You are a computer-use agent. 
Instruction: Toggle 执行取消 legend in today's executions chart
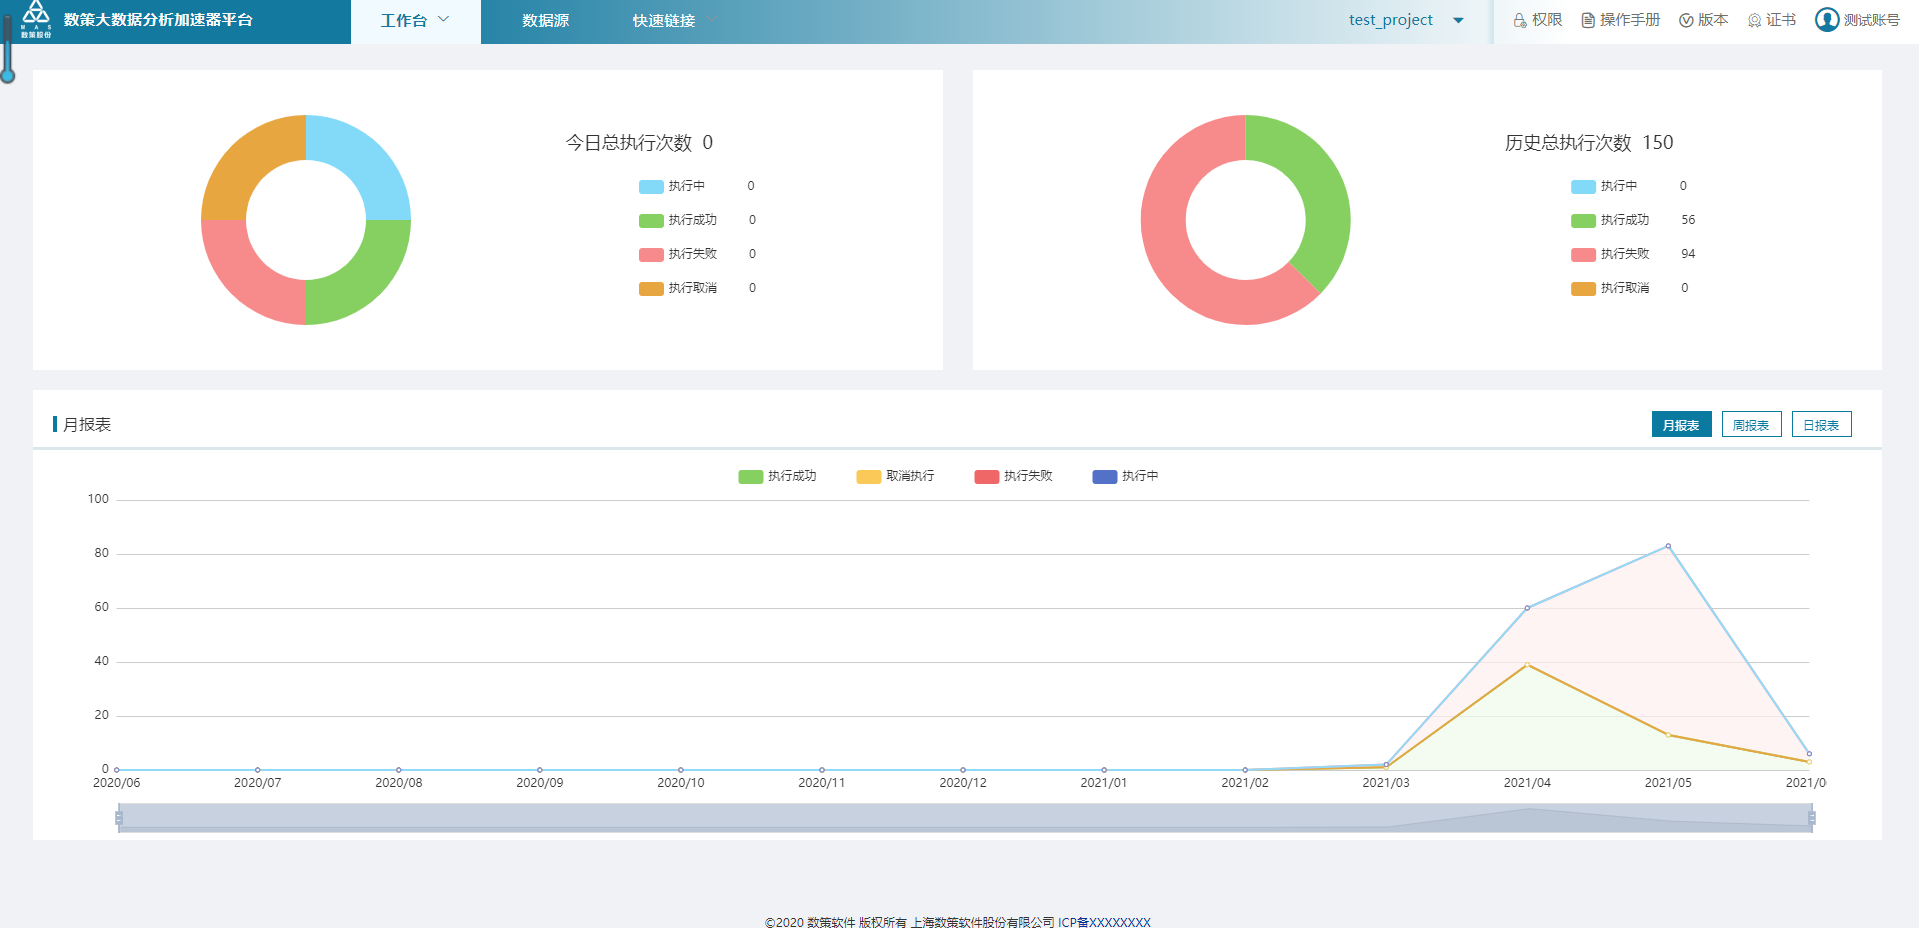[x=678, y=288]
